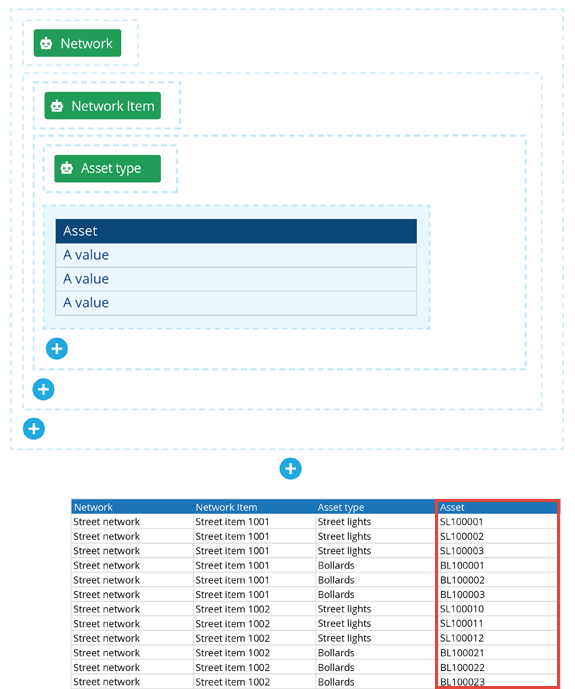
Task: Select the dark blue Asset table header
Action: pyautogui.click(x=236, y=231)
